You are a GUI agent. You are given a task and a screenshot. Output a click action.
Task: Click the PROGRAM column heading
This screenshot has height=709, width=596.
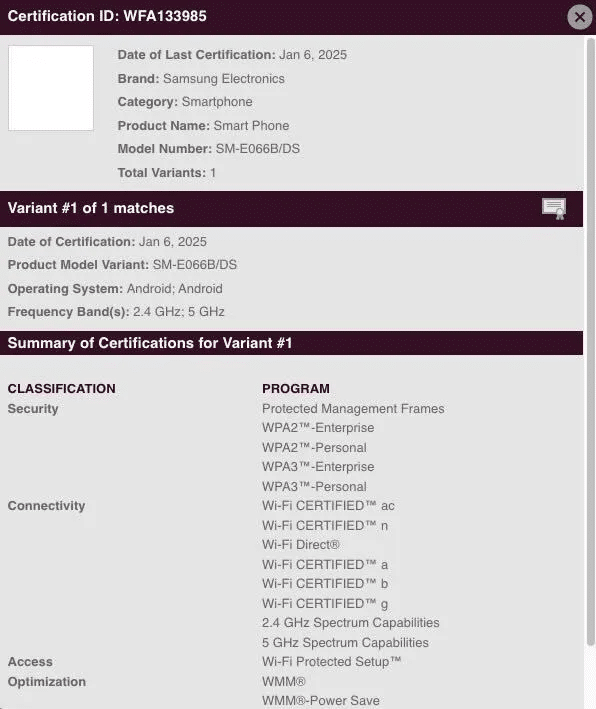coord(296,388)
